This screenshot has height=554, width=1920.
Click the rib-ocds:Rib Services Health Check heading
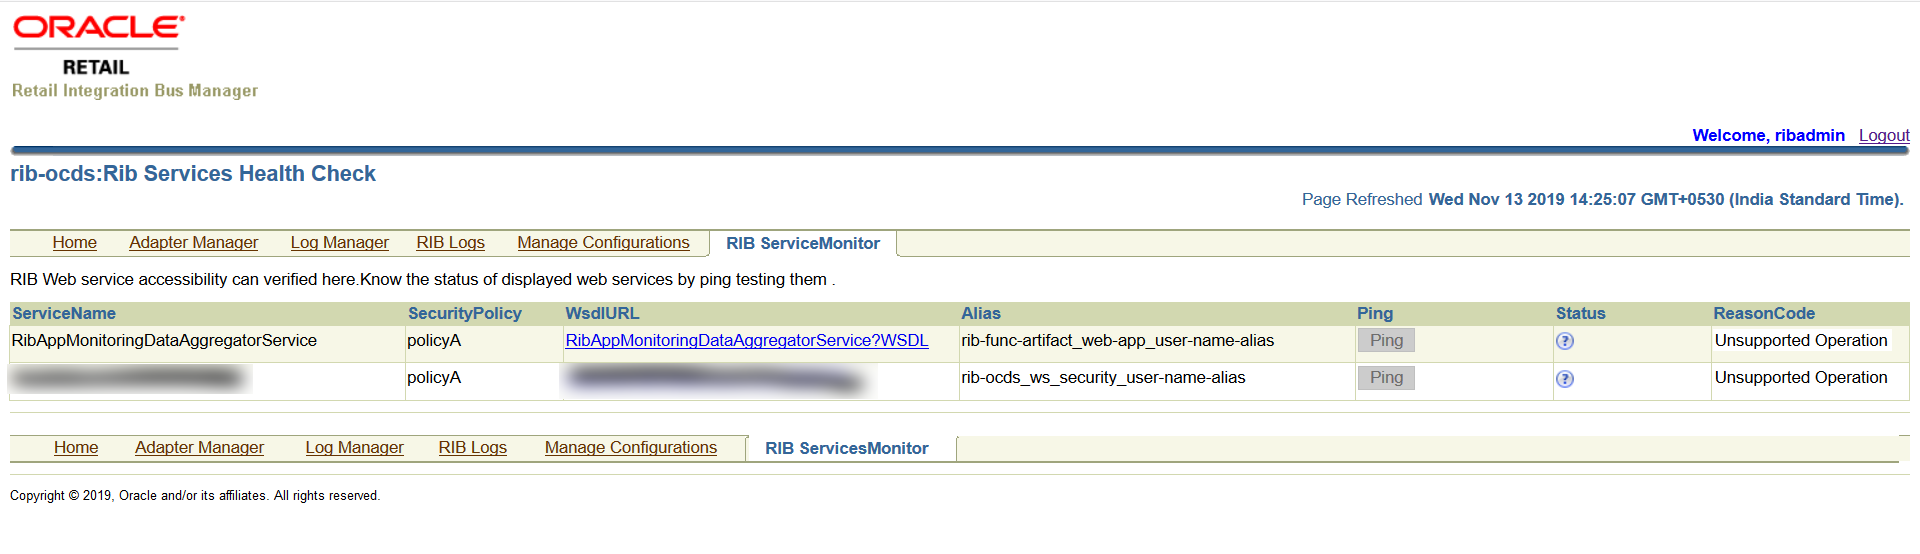point(193,174)
